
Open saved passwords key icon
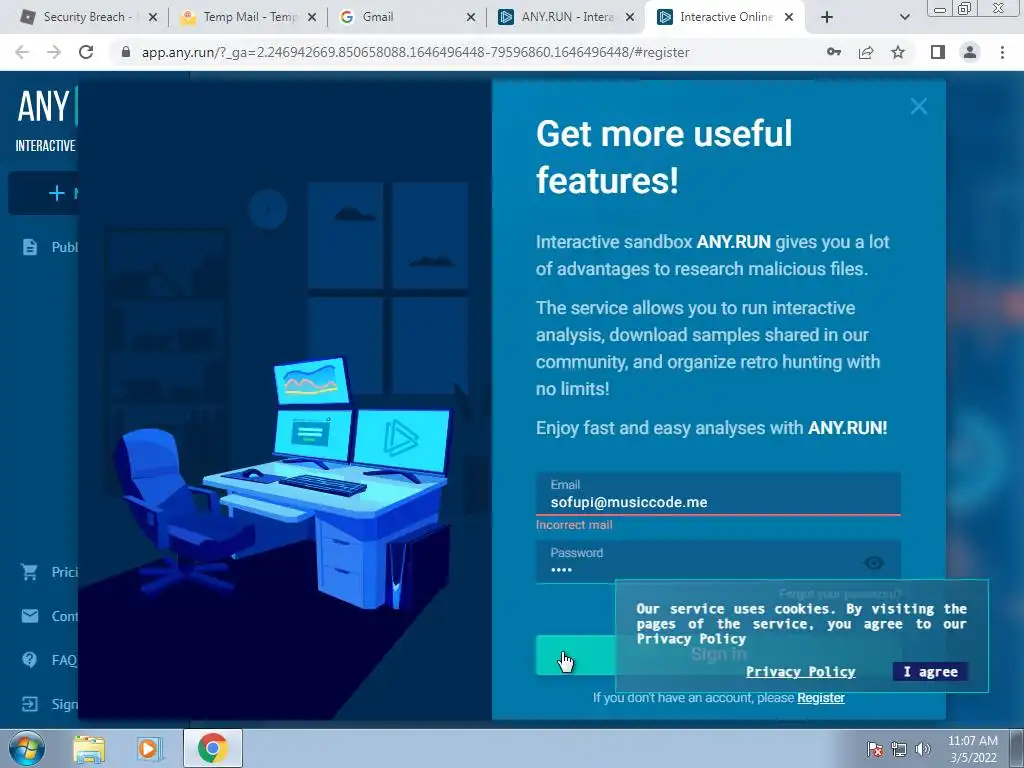tap(834, 52)
